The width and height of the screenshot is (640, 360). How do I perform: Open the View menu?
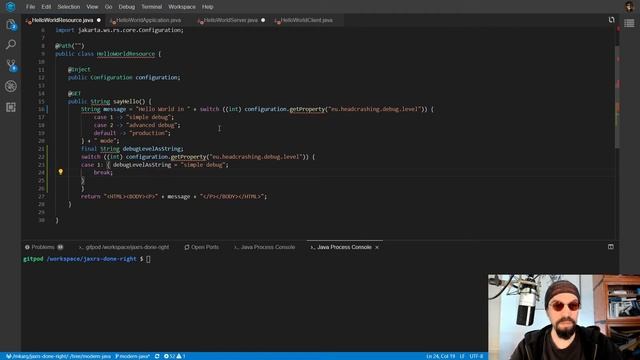pos(92,7)
